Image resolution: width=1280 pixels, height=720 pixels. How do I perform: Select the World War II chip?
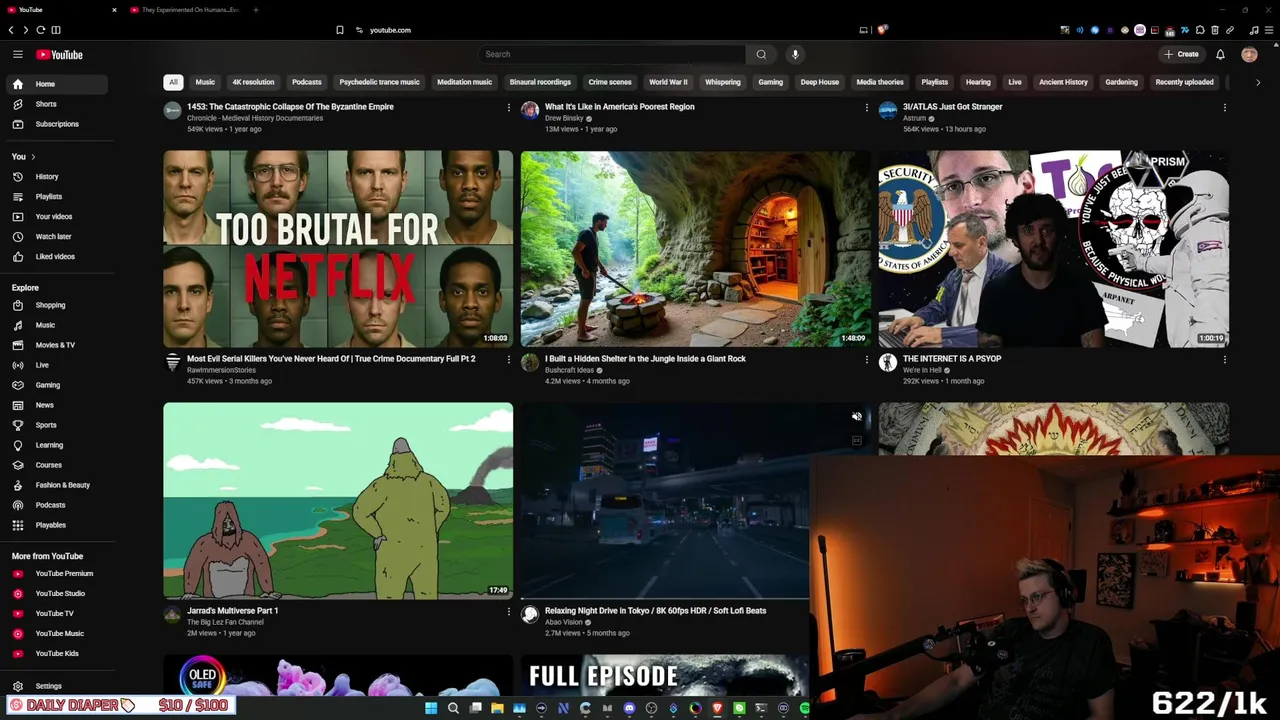tap(668, 82)
